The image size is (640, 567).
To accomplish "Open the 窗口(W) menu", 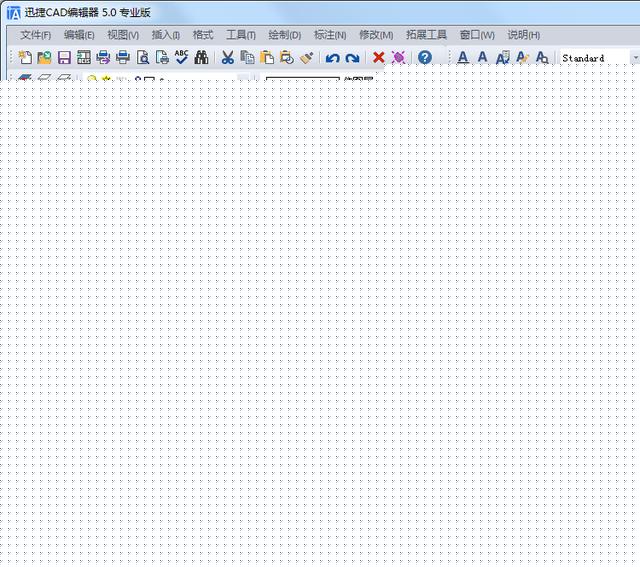I will pos(477,35).
